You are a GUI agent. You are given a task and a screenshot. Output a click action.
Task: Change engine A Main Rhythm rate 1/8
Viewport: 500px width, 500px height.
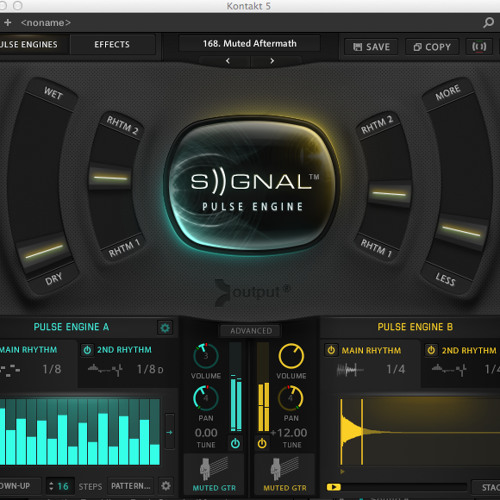click(52, 369)
